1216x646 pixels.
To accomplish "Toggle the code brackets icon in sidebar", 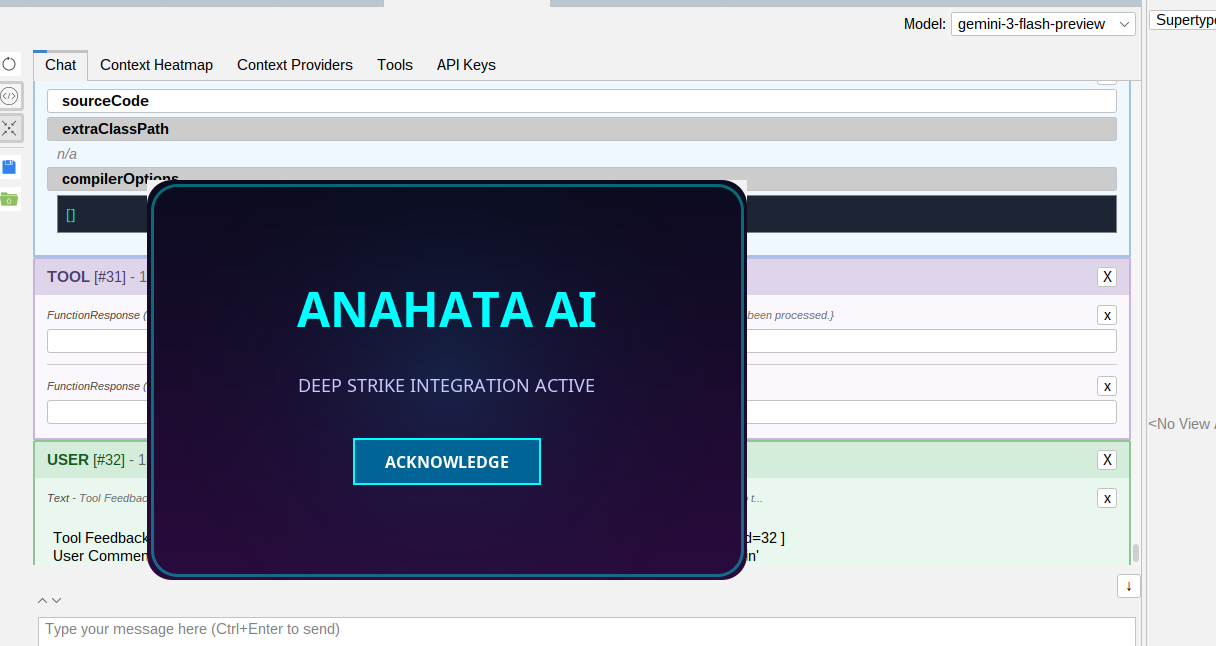I will pyautogui.click(x=9, y=96).
